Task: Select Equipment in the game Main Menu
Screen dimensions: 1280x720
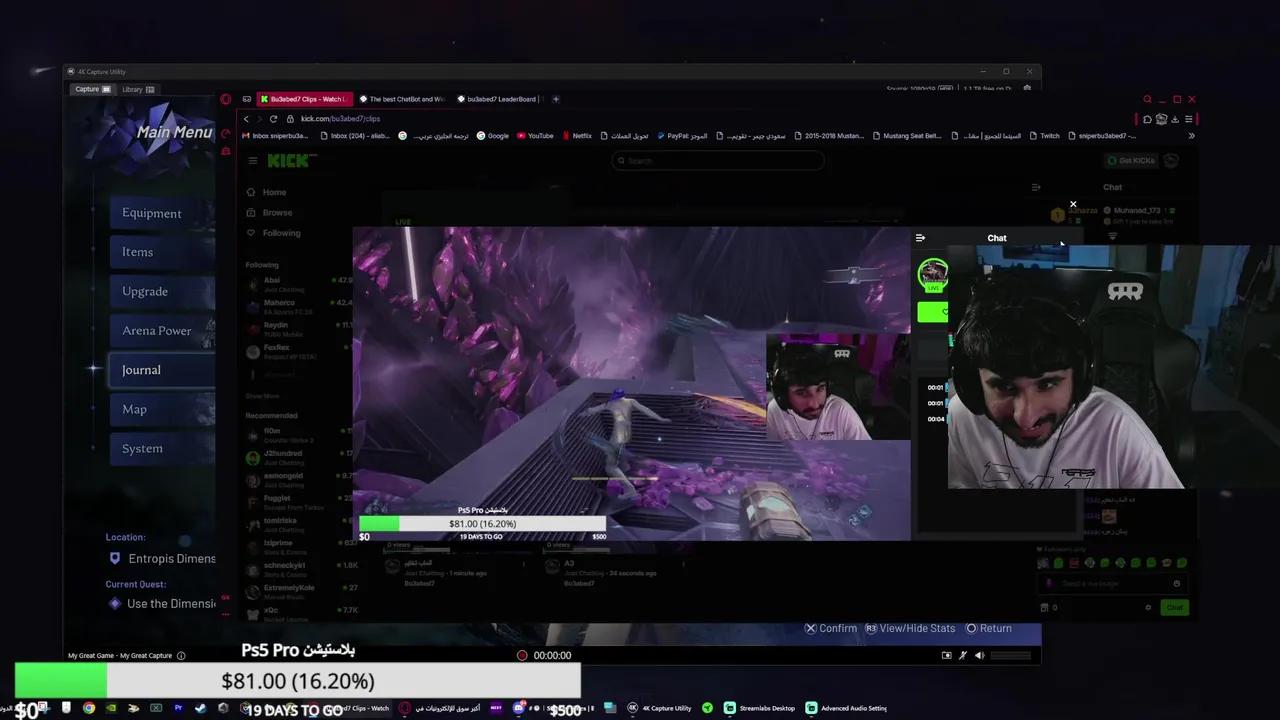Action: [x=162, y=213]
